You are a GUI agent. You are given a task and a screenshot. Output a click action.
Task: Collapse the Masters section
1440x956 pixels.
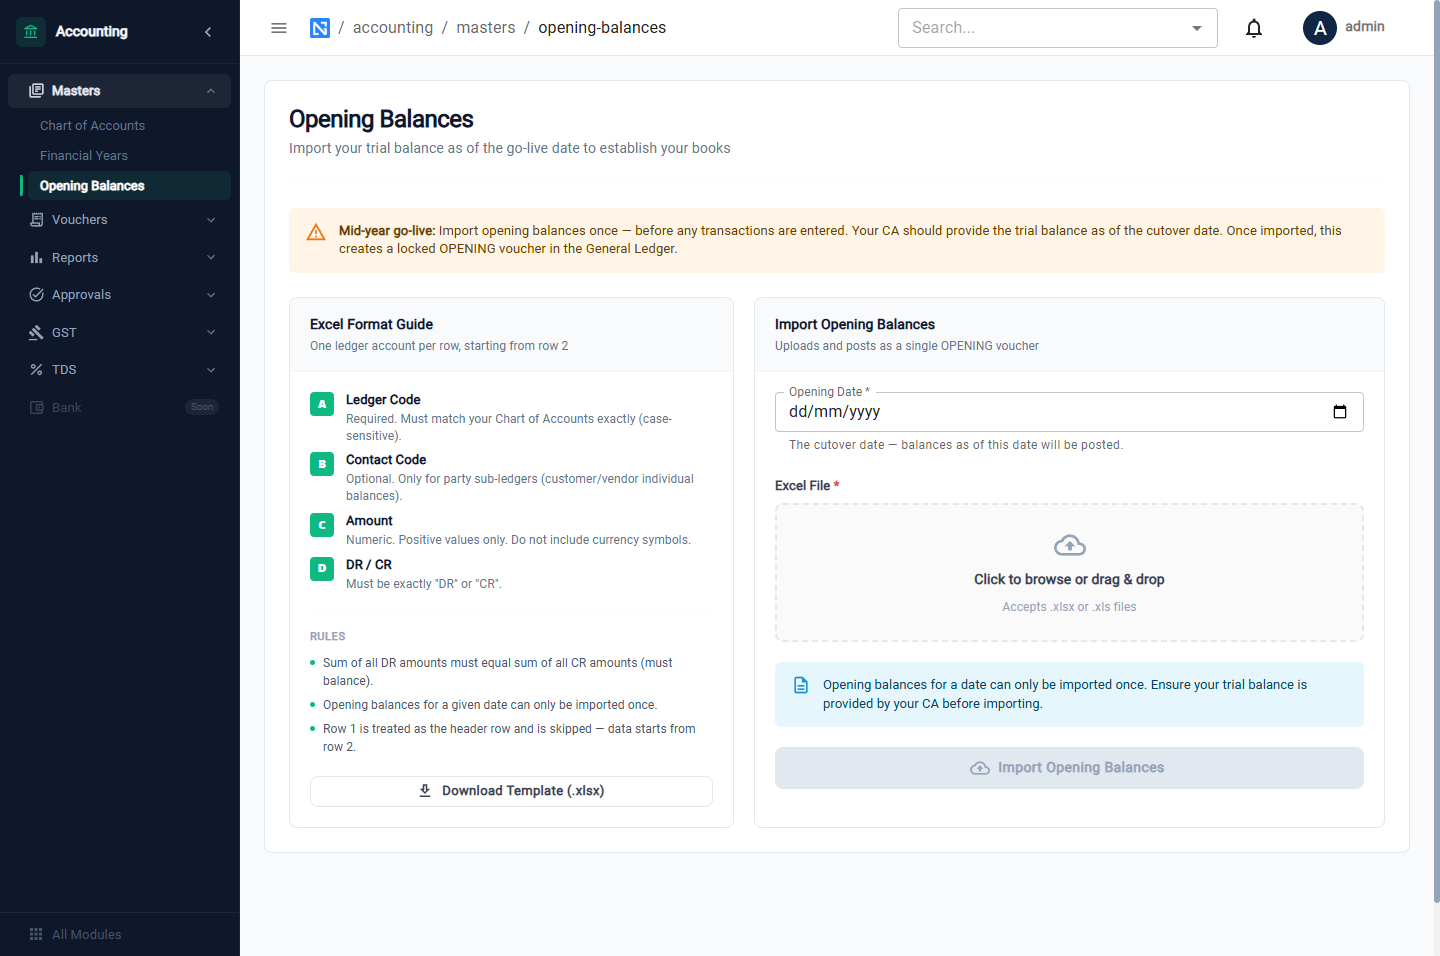pos(211,91)
